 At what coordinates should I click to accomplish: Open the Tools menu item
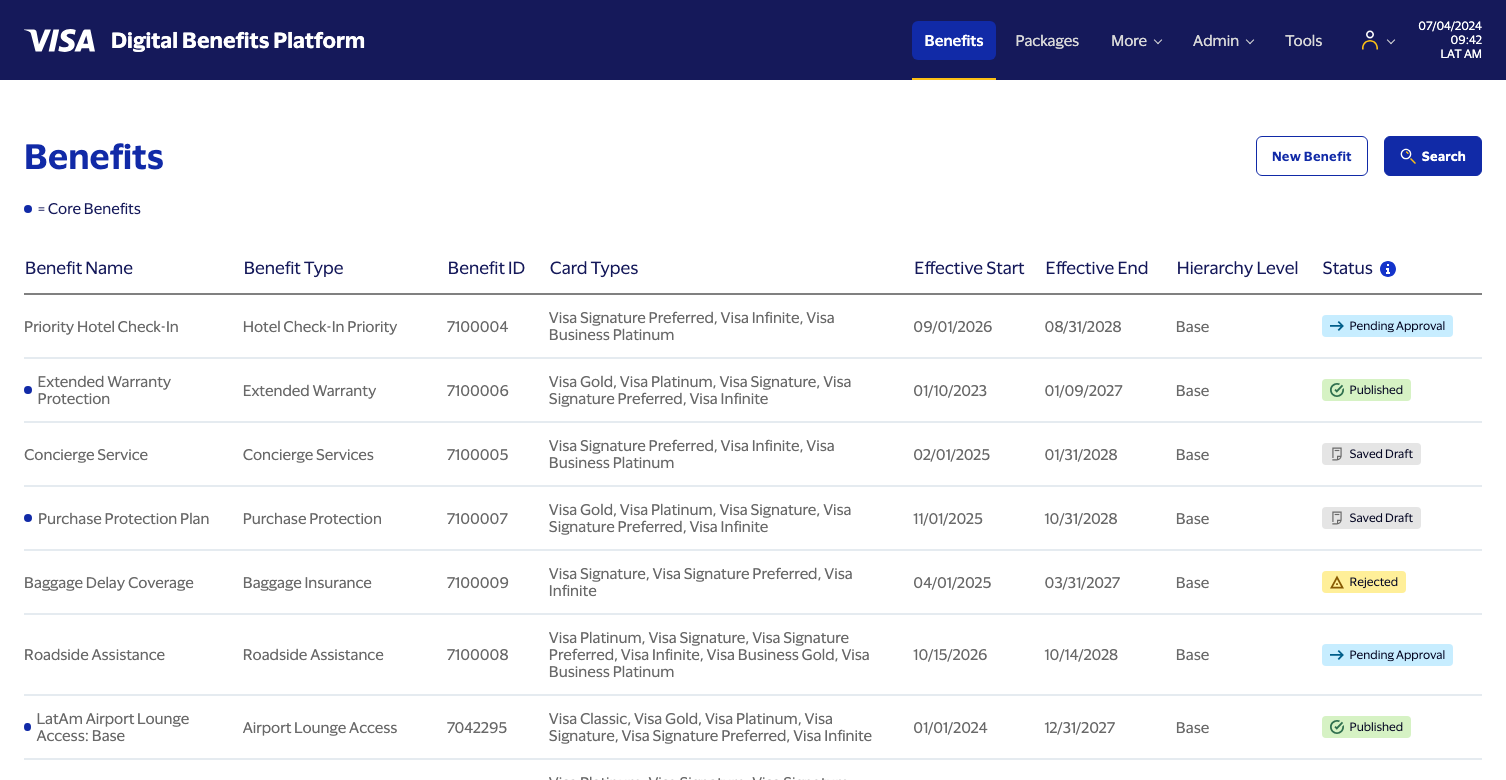[1303, 41]
